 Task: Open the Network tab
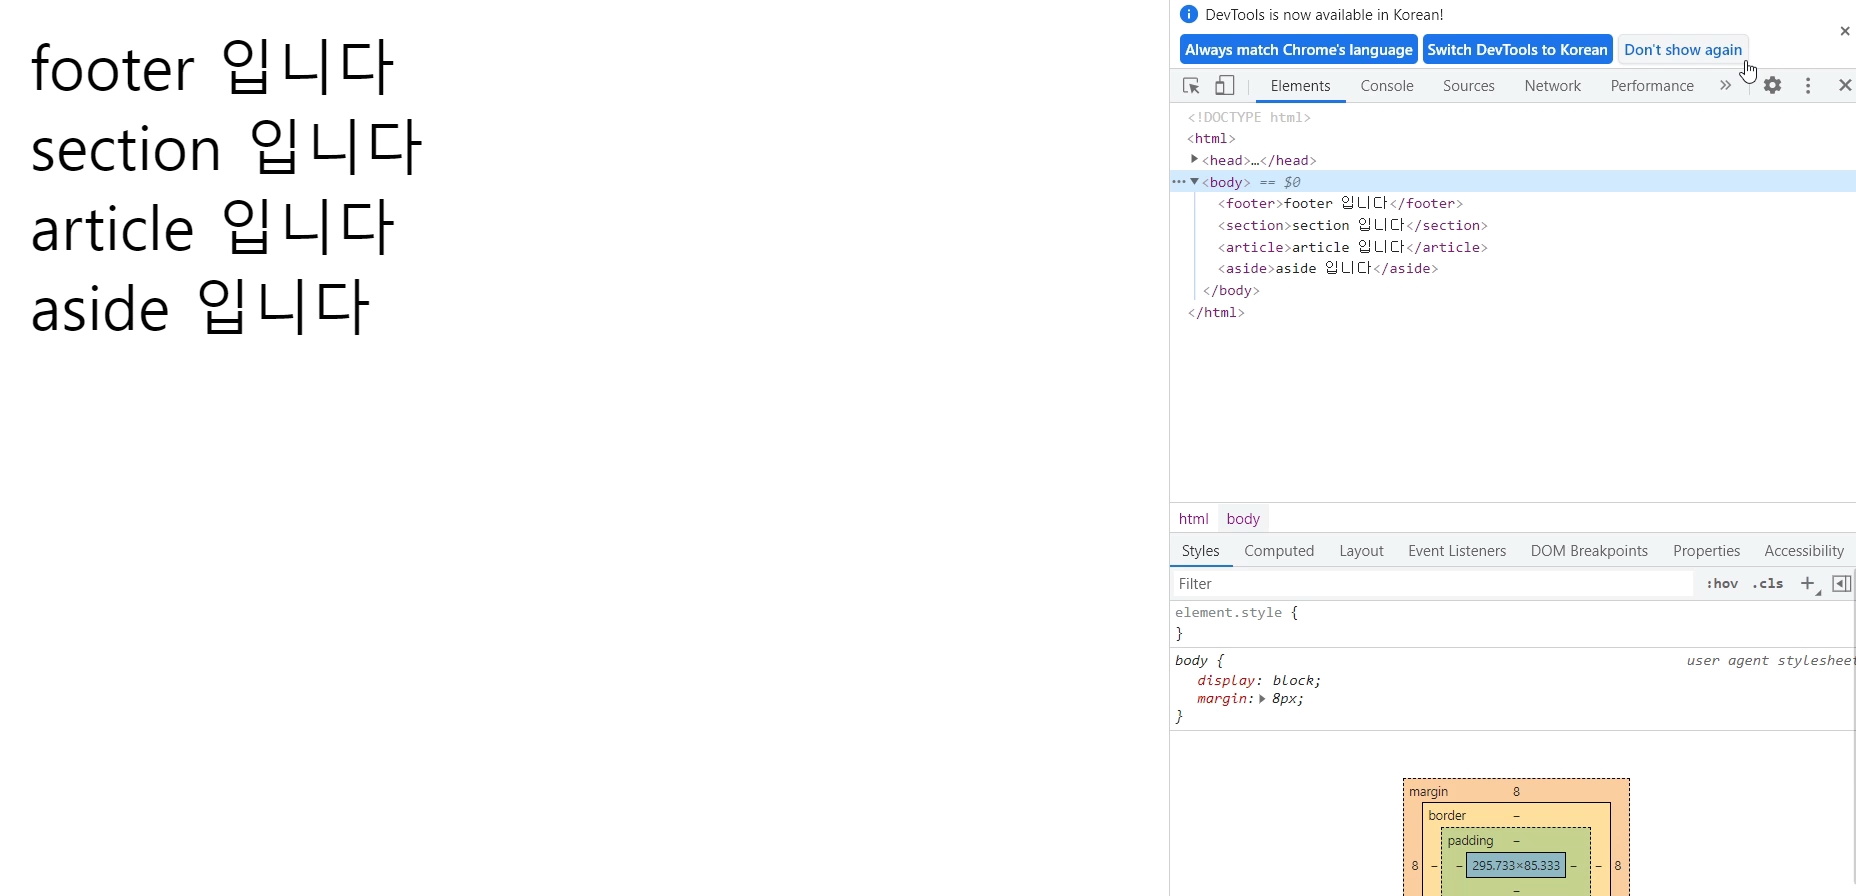[1553, 86]
